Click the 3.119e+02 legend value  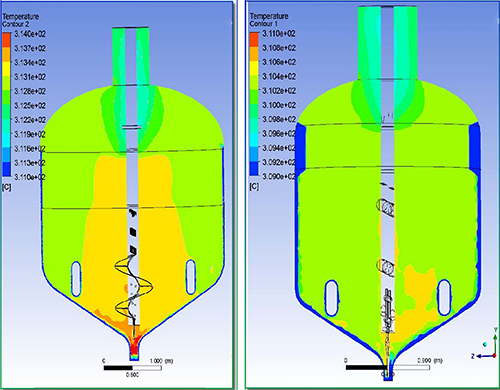(x=30, y=134)
